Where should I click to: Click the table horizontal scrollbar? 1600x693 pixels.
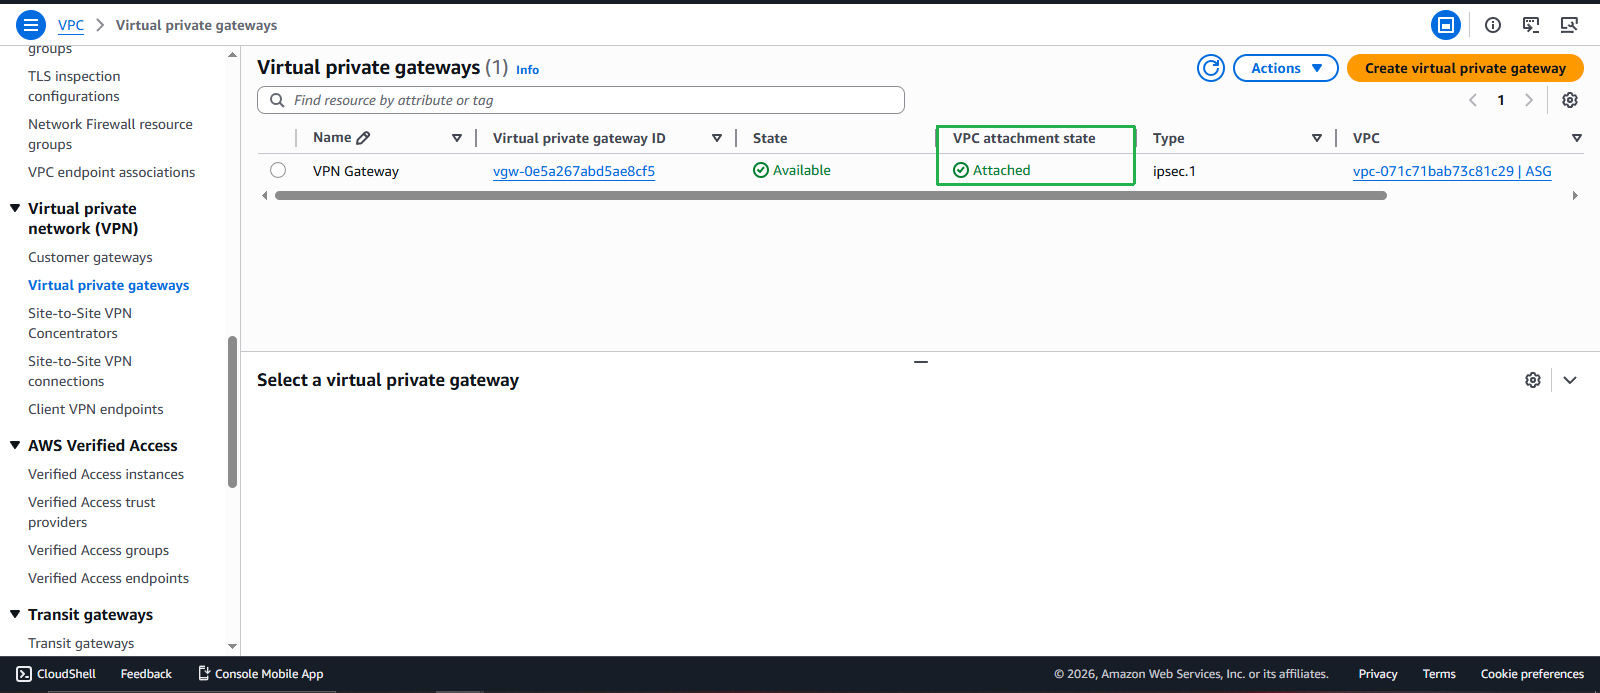point(831,196)
